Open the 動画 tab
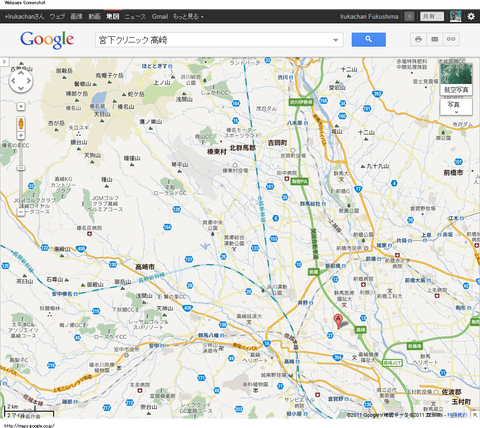480x428 pixels. click(x=94, y=16)
